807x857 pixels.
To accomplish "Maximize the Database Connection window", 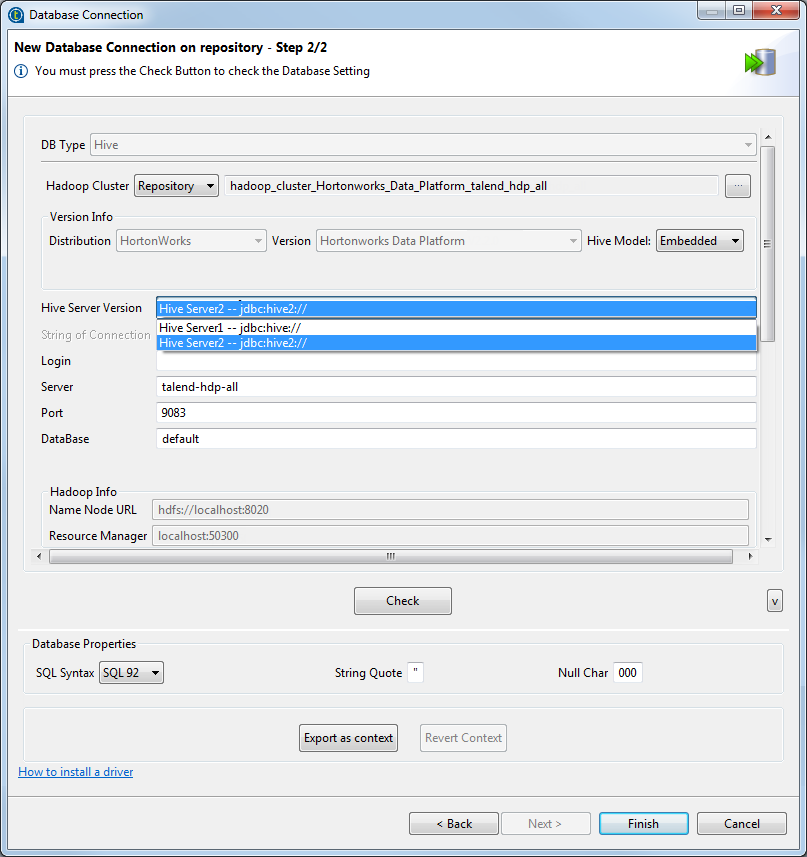I will click(x=739, y=11).
